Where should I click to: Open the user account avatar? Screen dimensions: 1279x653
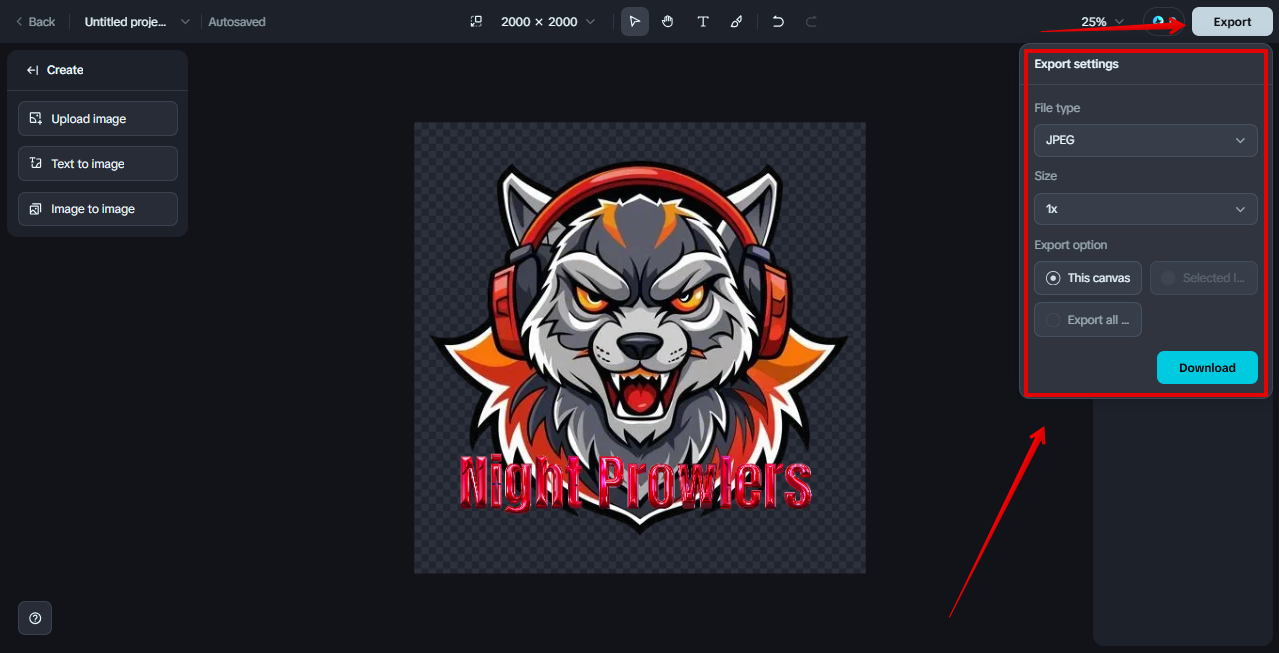(x=1163, y=21)
